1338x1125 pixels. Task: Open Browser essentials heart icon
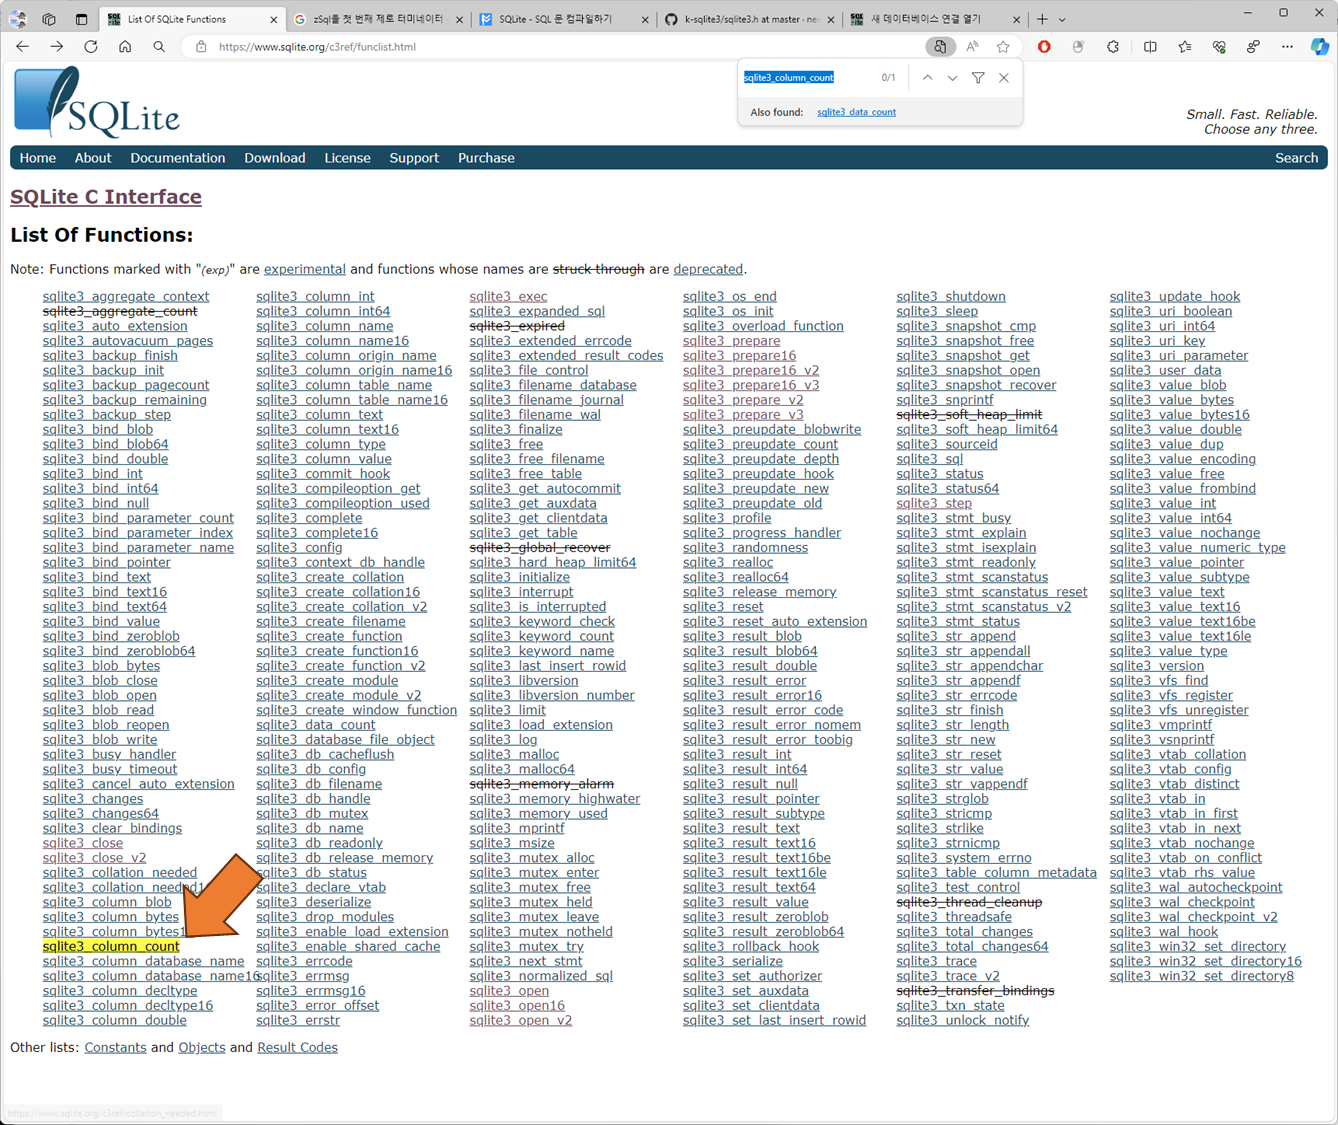click(1219, 47)
